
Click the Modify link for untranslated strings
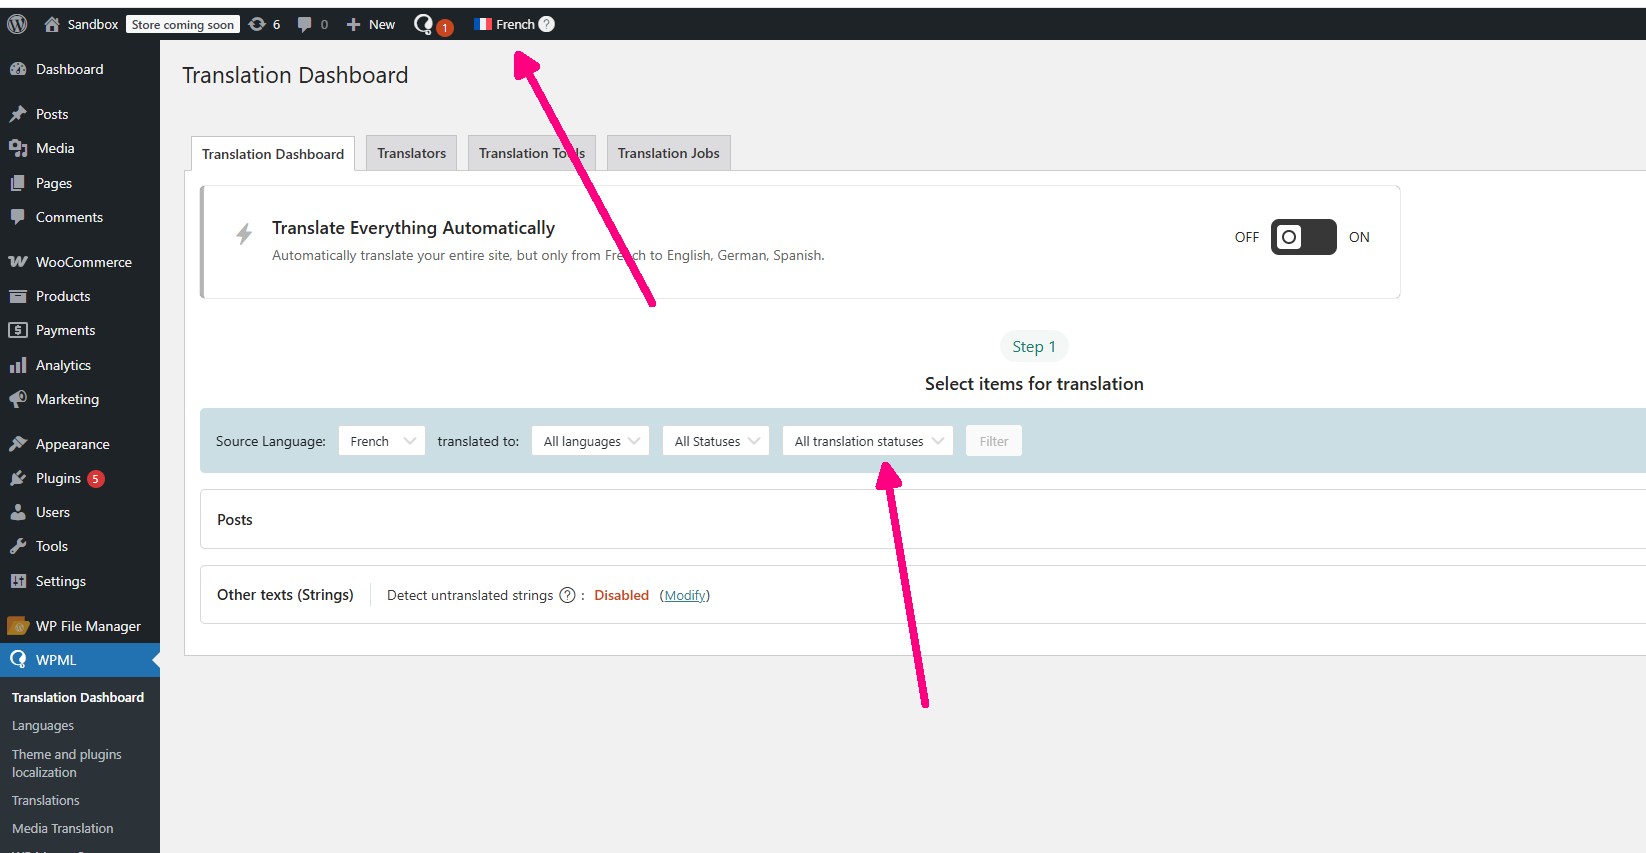point(685,595)
